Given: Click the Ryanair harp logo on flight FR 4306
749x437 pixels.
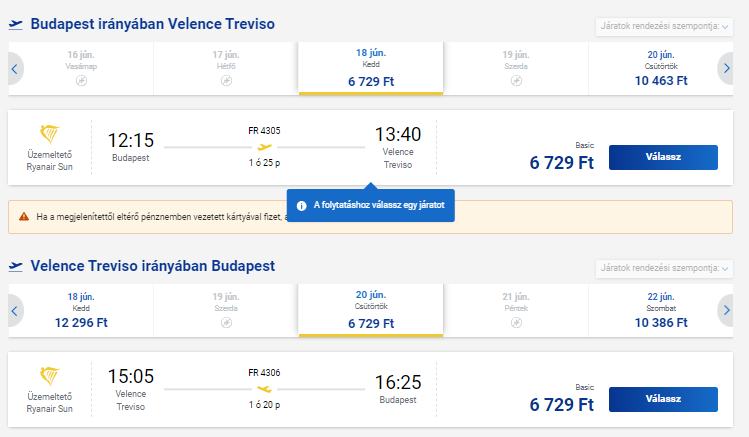Looking at the screenshot, I should pyautogui.click(x=49, y=376).
